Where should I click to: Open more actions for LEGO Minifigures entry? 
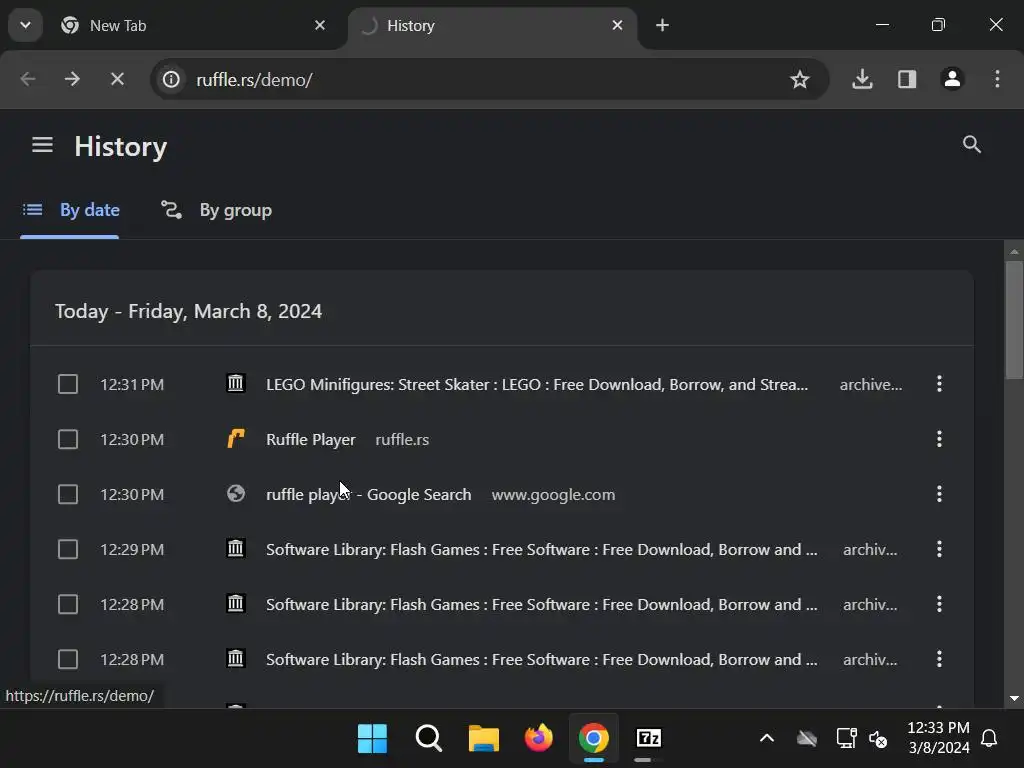(939, 384)
